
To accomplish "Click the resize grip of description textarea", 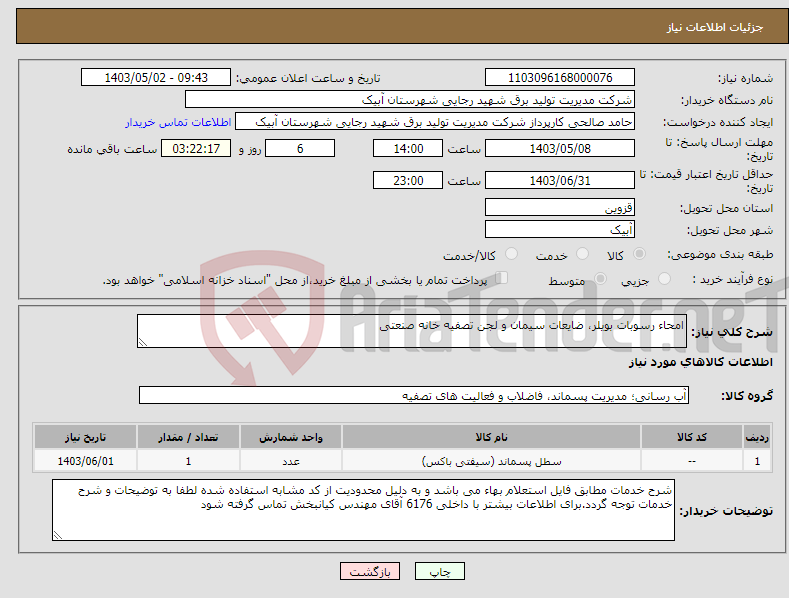I will click(143, 342).
